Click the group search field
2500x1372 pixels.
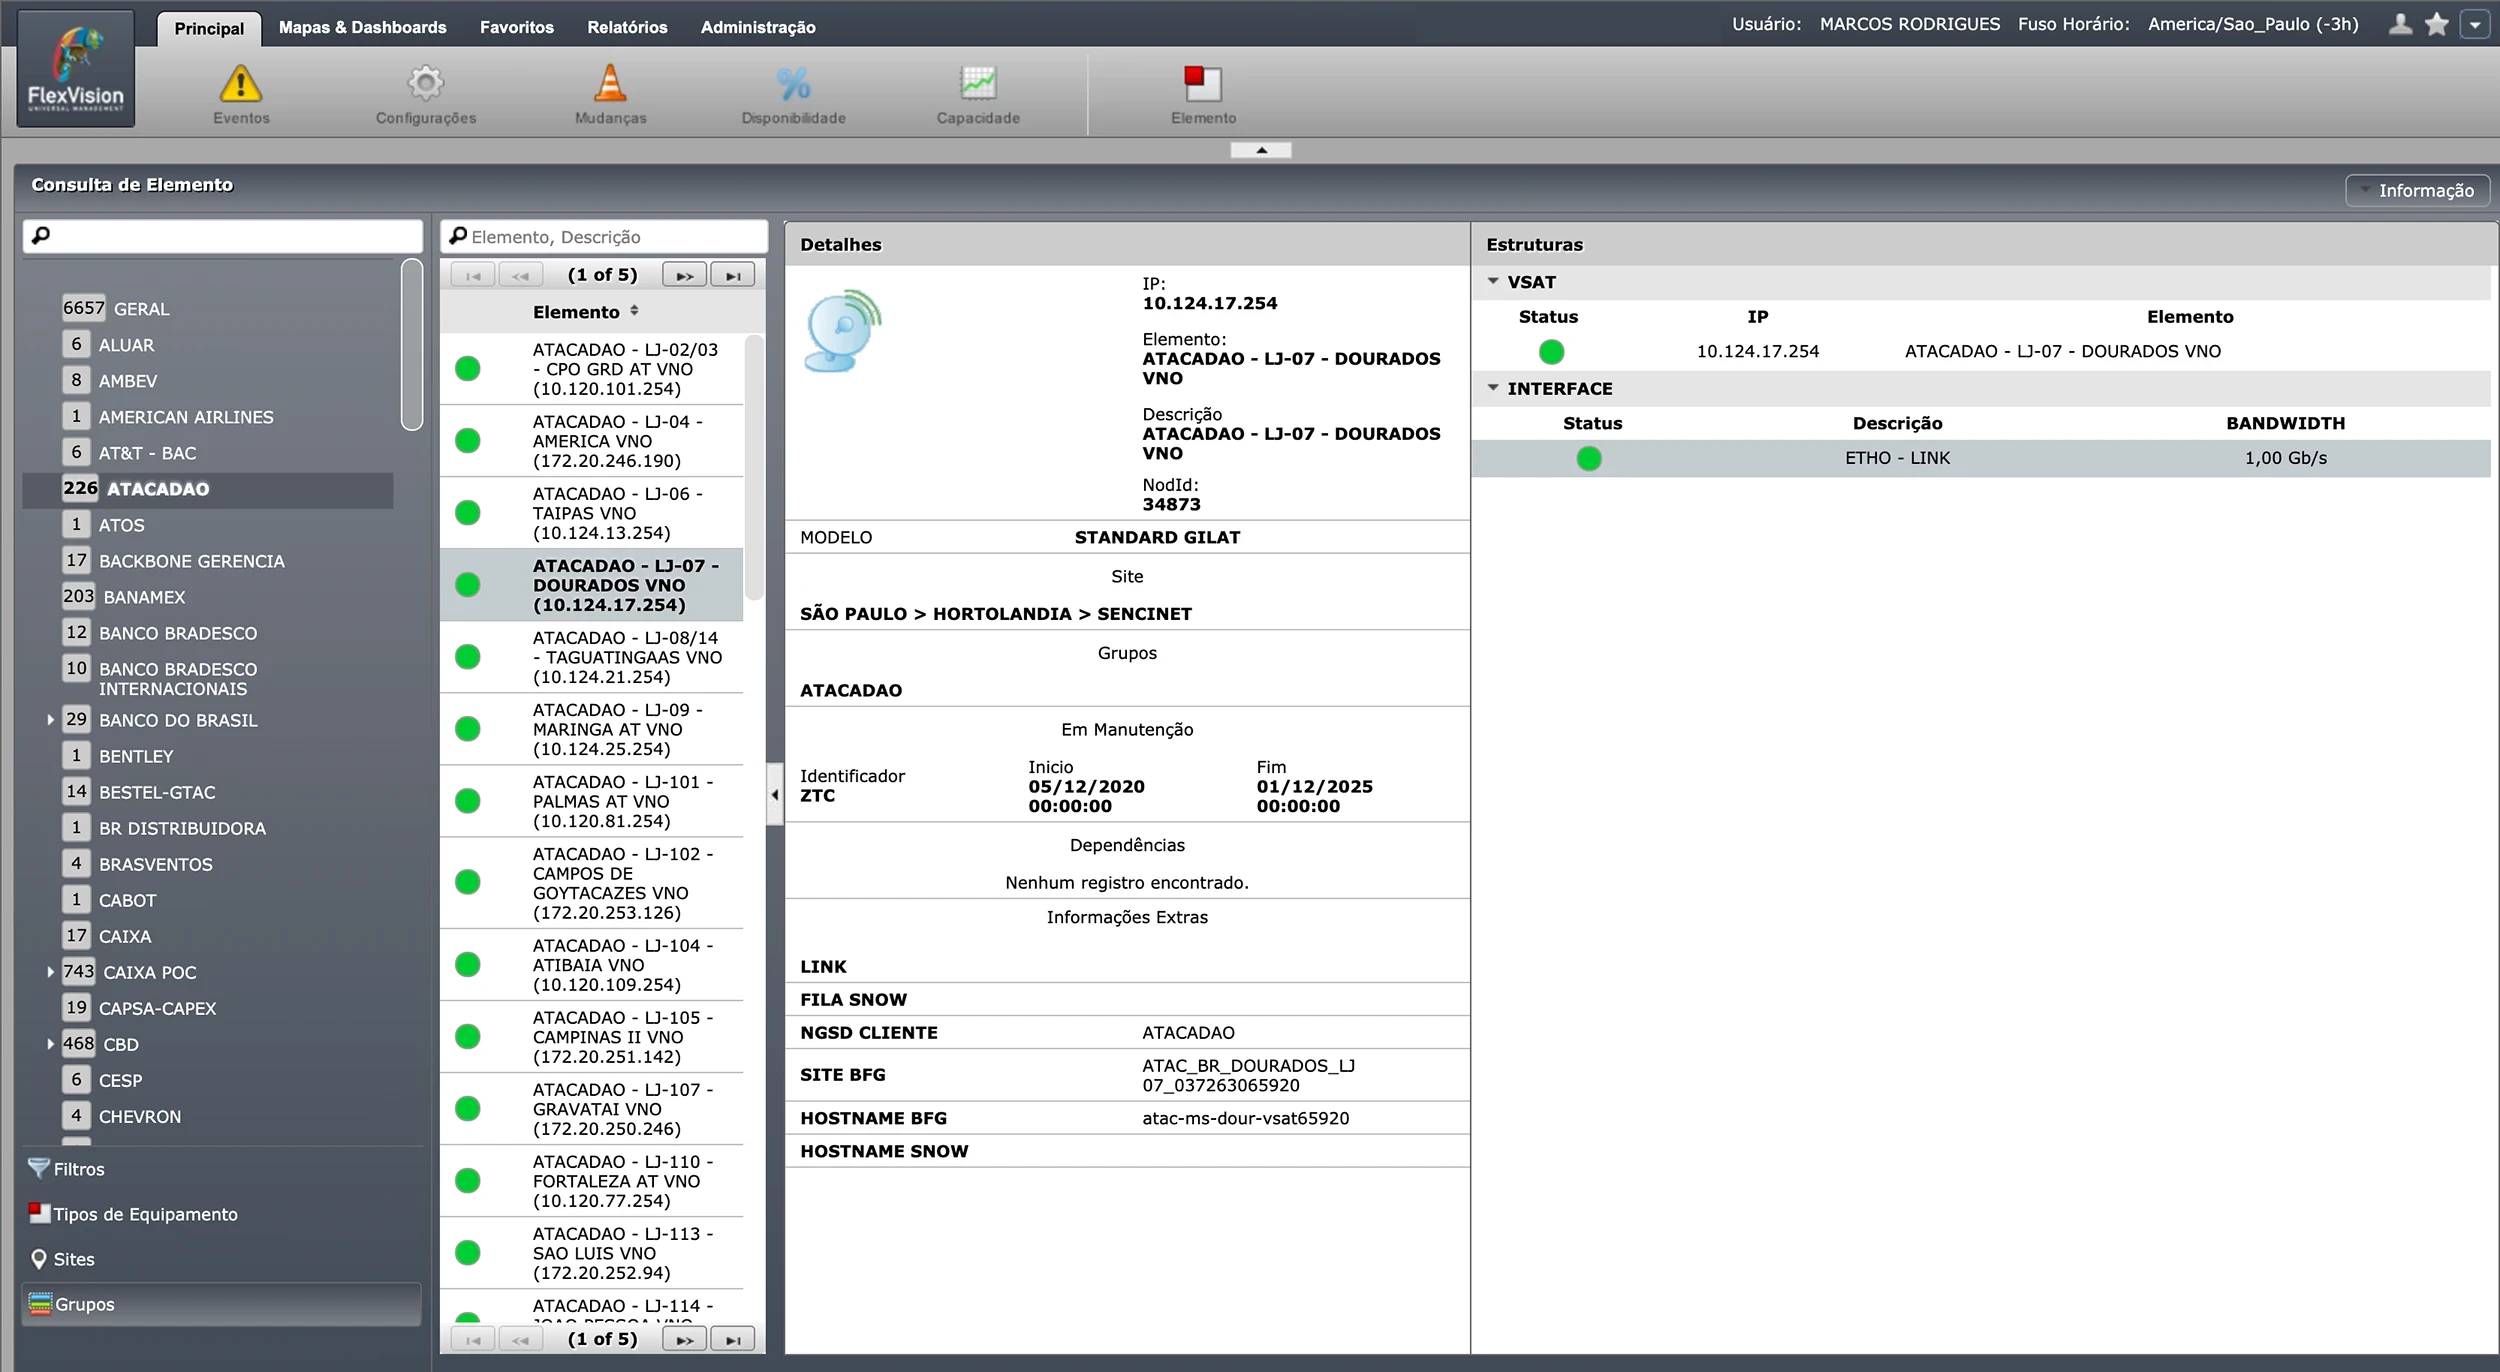pyautogui.click(x=223, y=236)
